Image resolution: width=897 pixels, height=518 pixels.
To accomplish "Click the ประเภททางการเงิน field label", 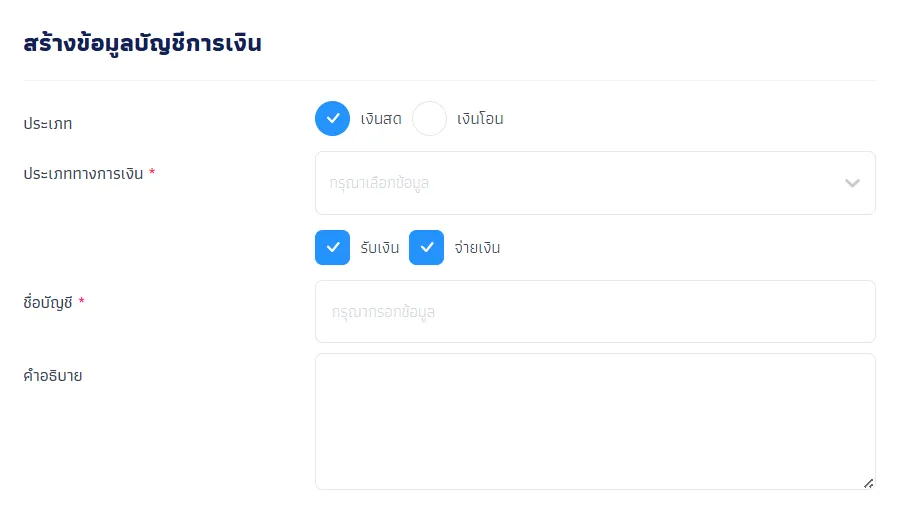I will 83,174.
